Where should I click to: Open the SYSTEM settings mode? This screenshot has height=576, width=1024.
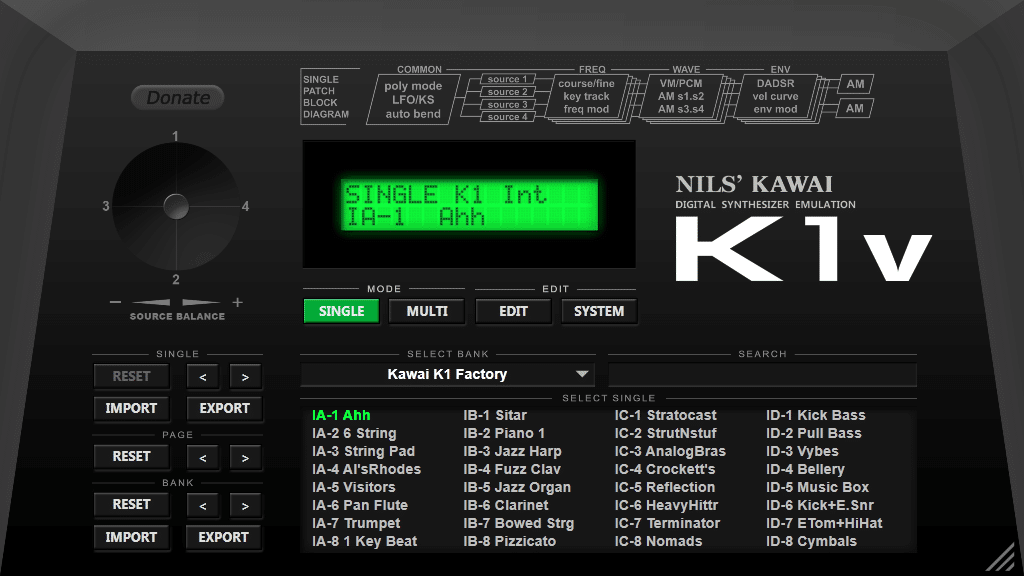599,312
